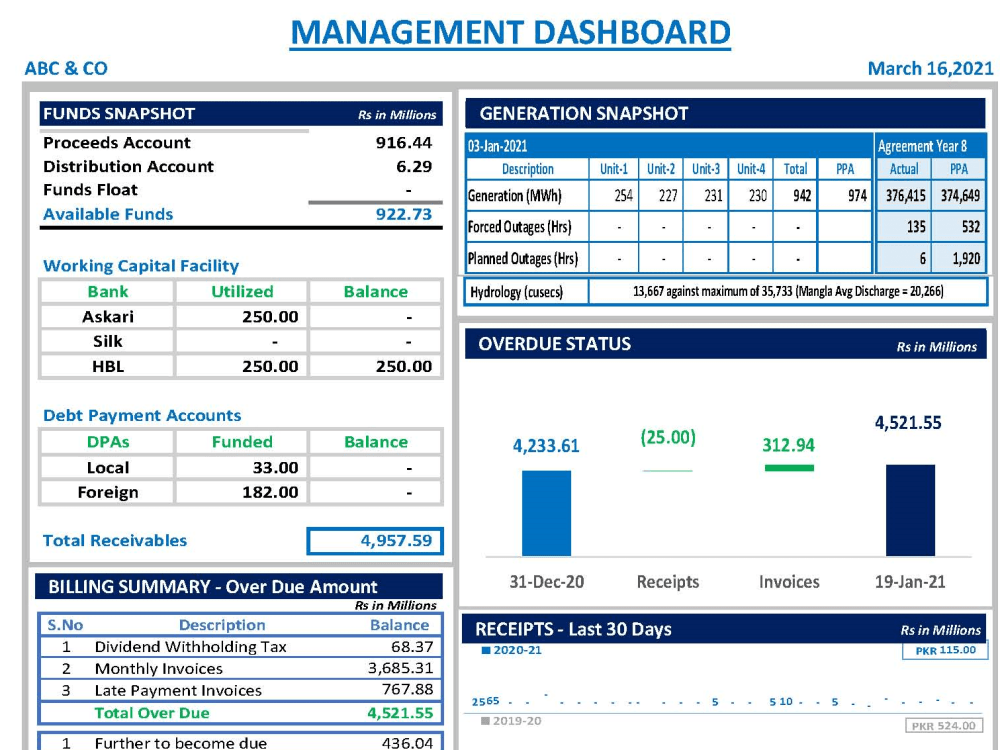Click the Utilized column header
Image resolution: width=1000 pixels, height=750 pixels.
click(242, 291)
